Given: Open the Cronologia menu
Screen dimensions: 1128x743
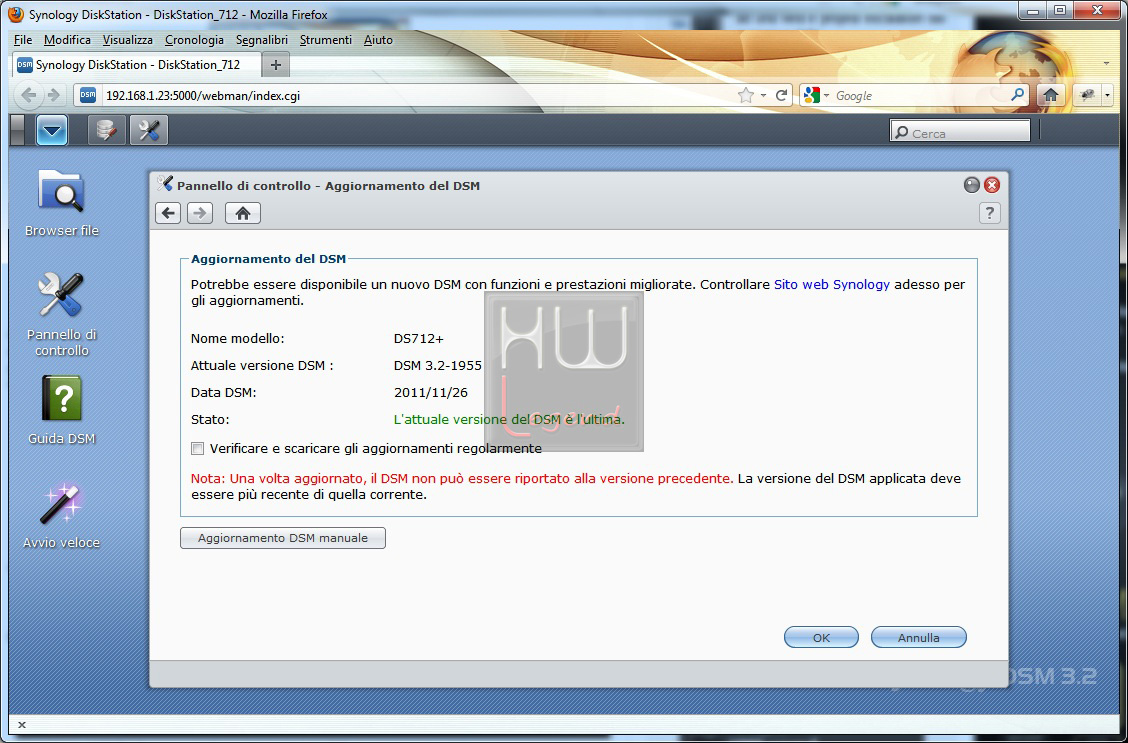Looking at the screenshot, I should pyautogui.click(x=194, y=40).
